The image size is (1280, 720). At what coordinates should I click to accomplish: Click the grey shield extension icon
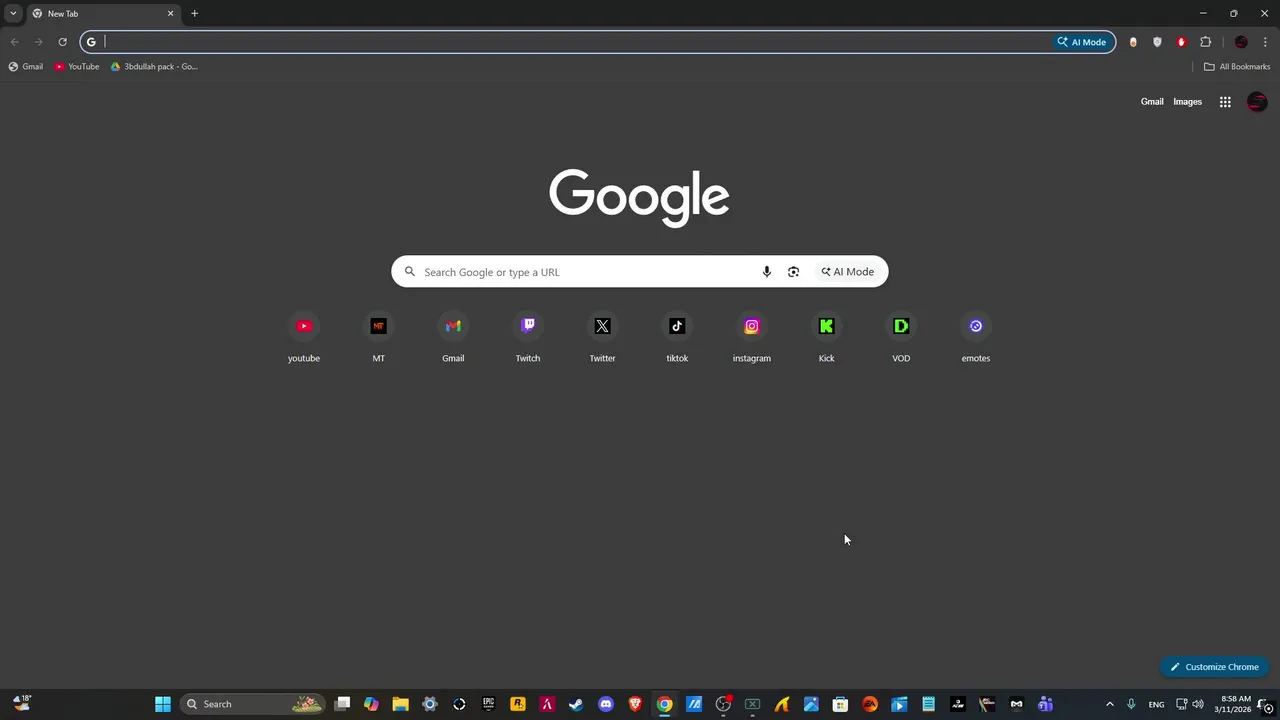pos(1157,42)
